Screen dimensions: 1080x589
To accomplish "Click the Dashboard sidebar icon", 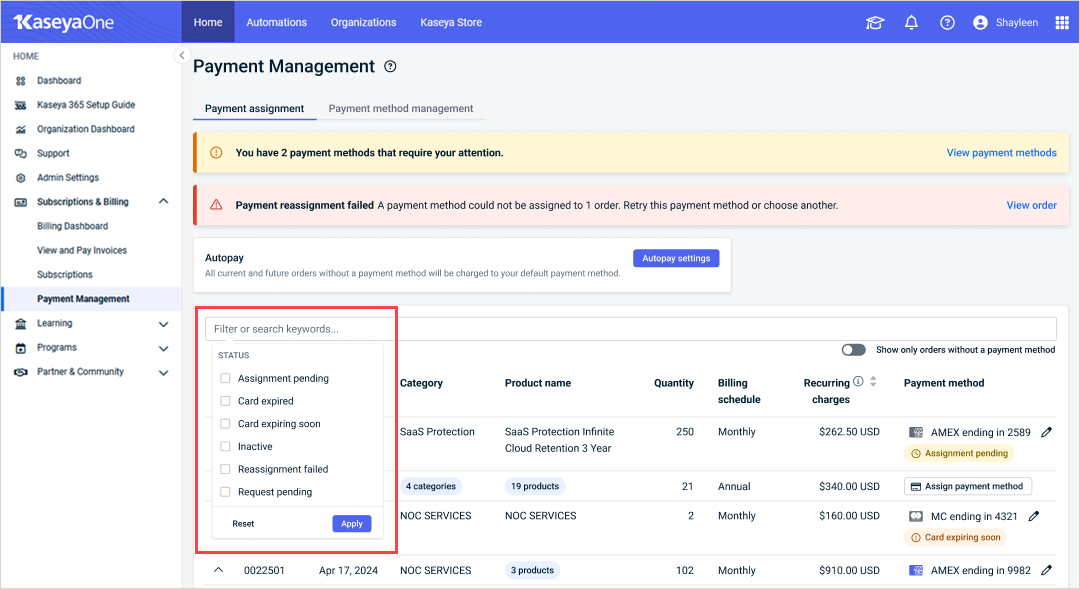I will pos(21,81).
